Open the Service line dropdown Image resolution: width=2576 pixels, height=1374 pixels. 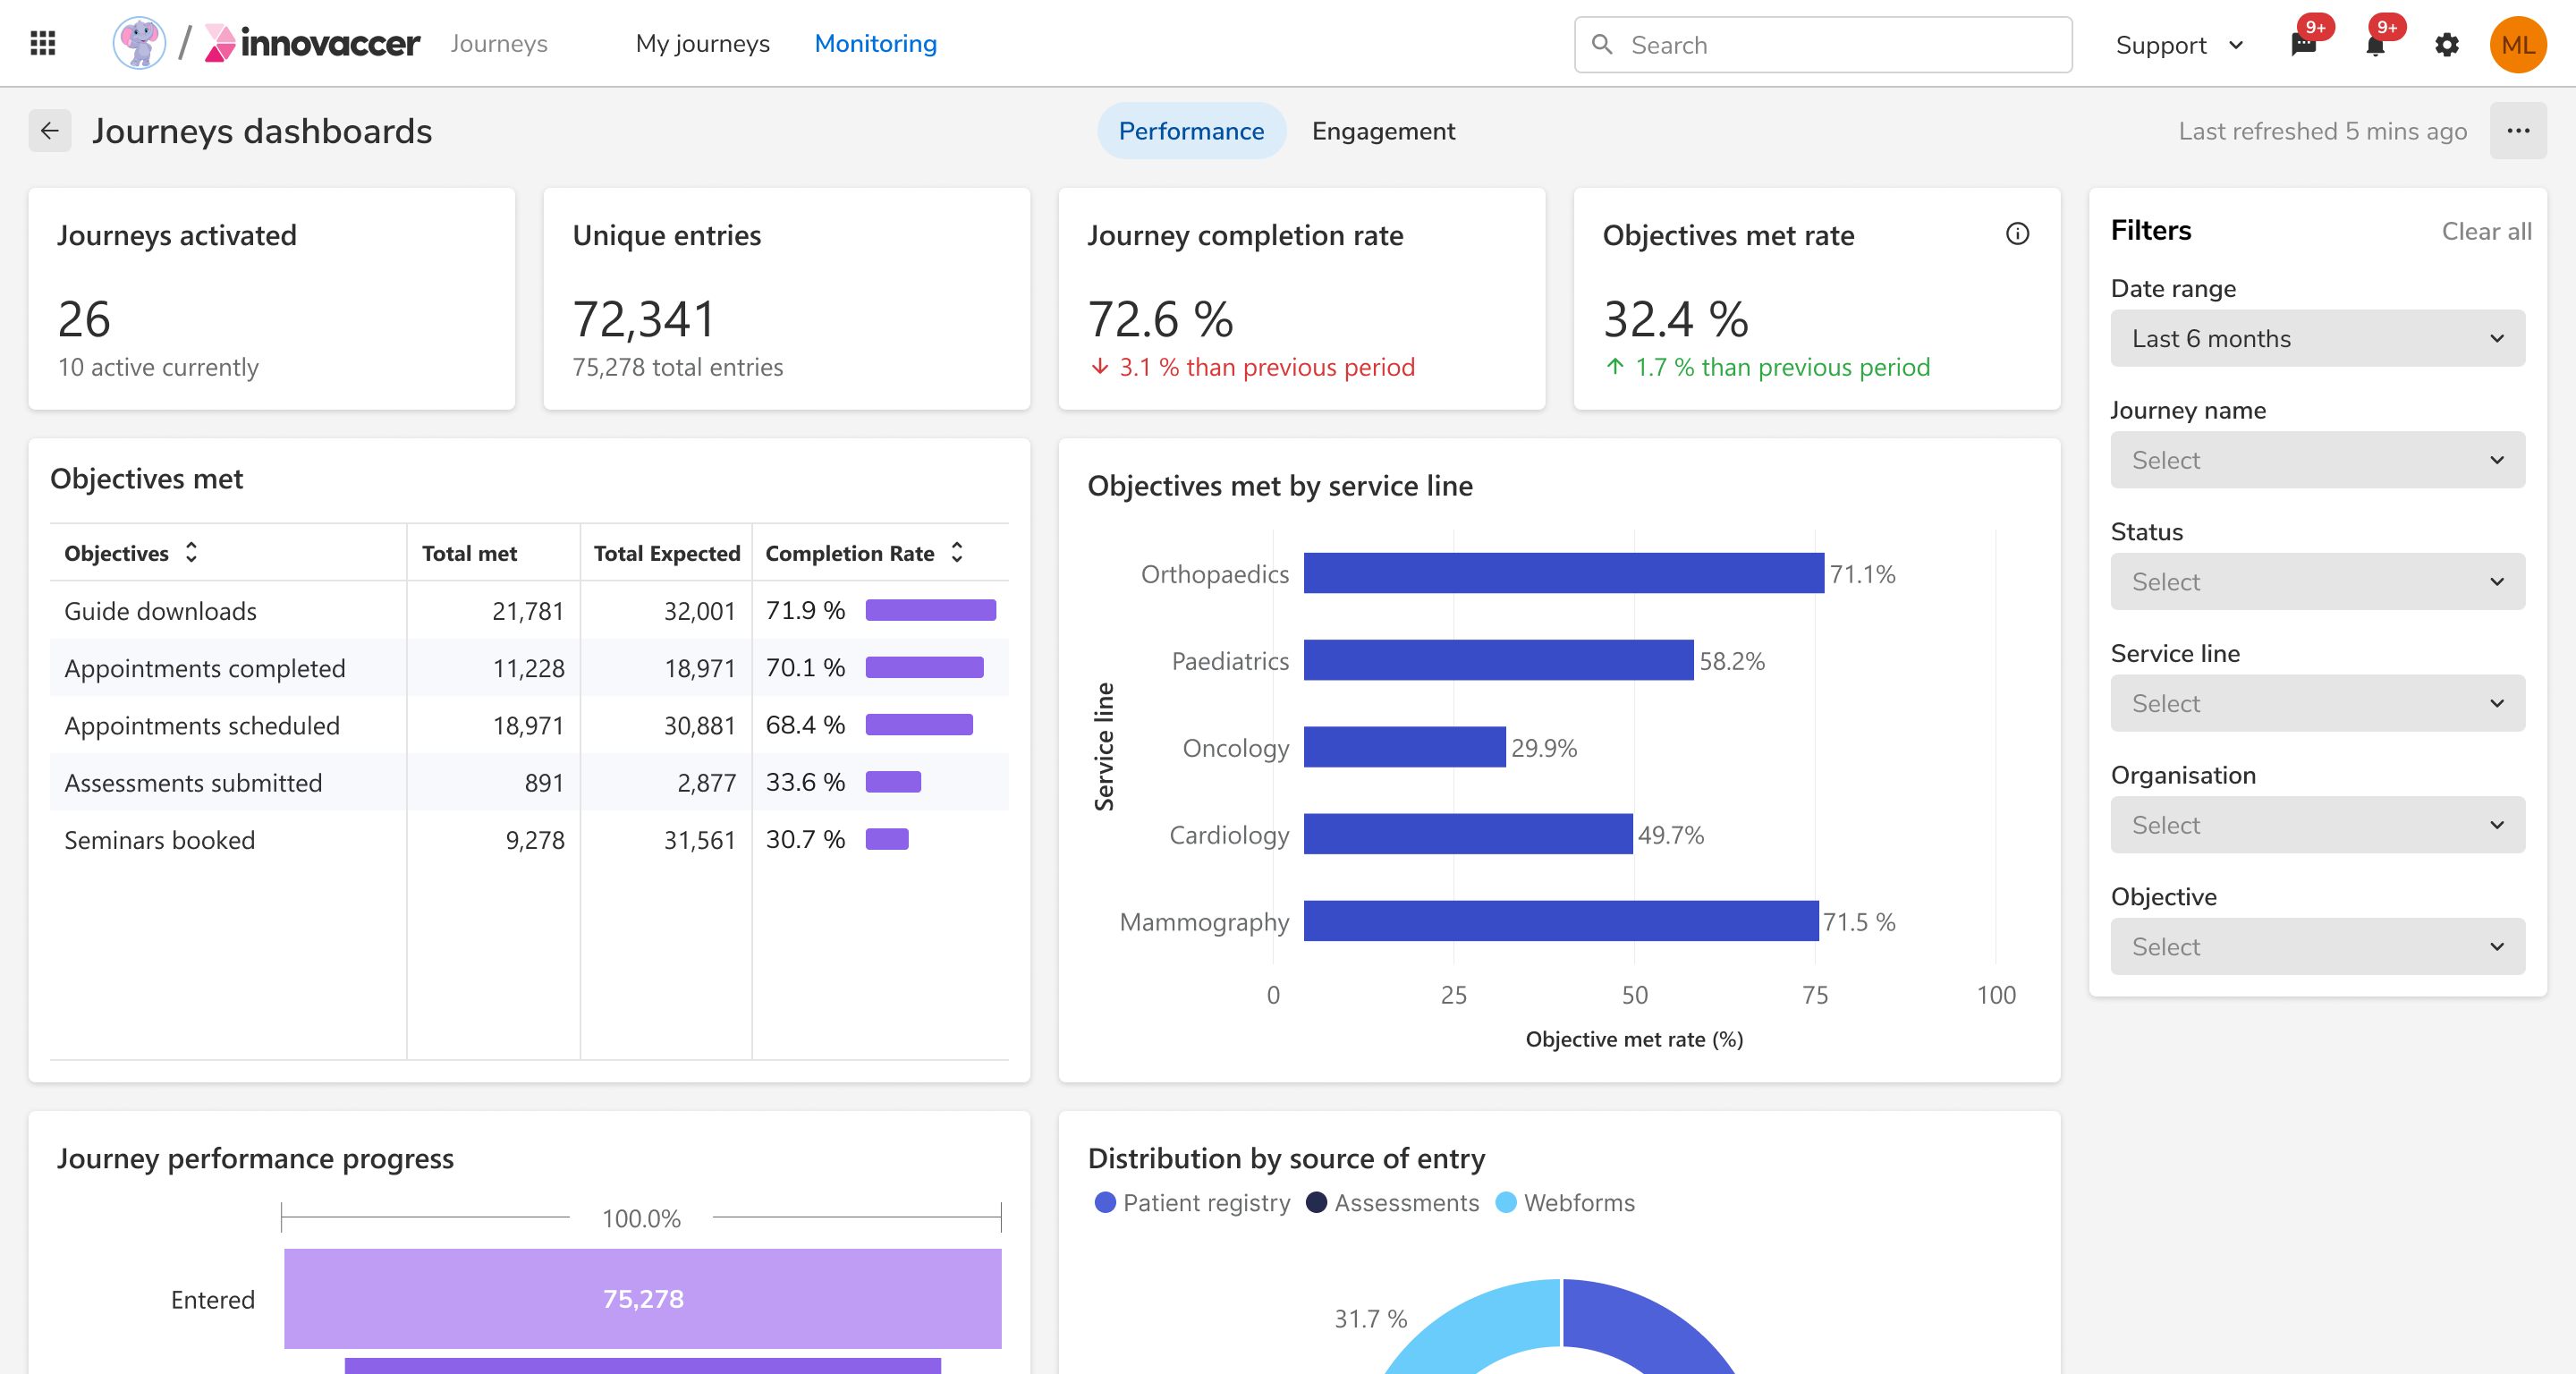[2317, 703]
